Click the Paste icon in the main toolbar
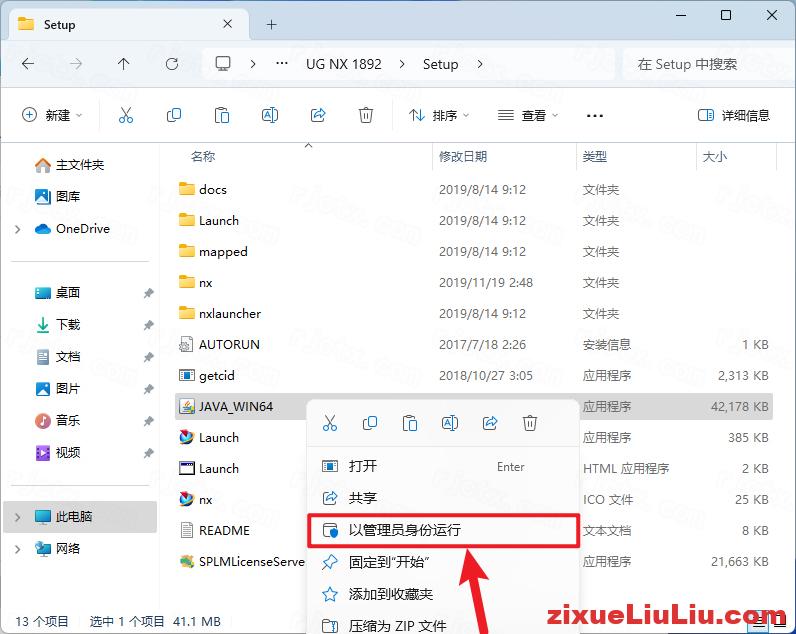Viewport: 796px width, 634px height. [222, 115]
